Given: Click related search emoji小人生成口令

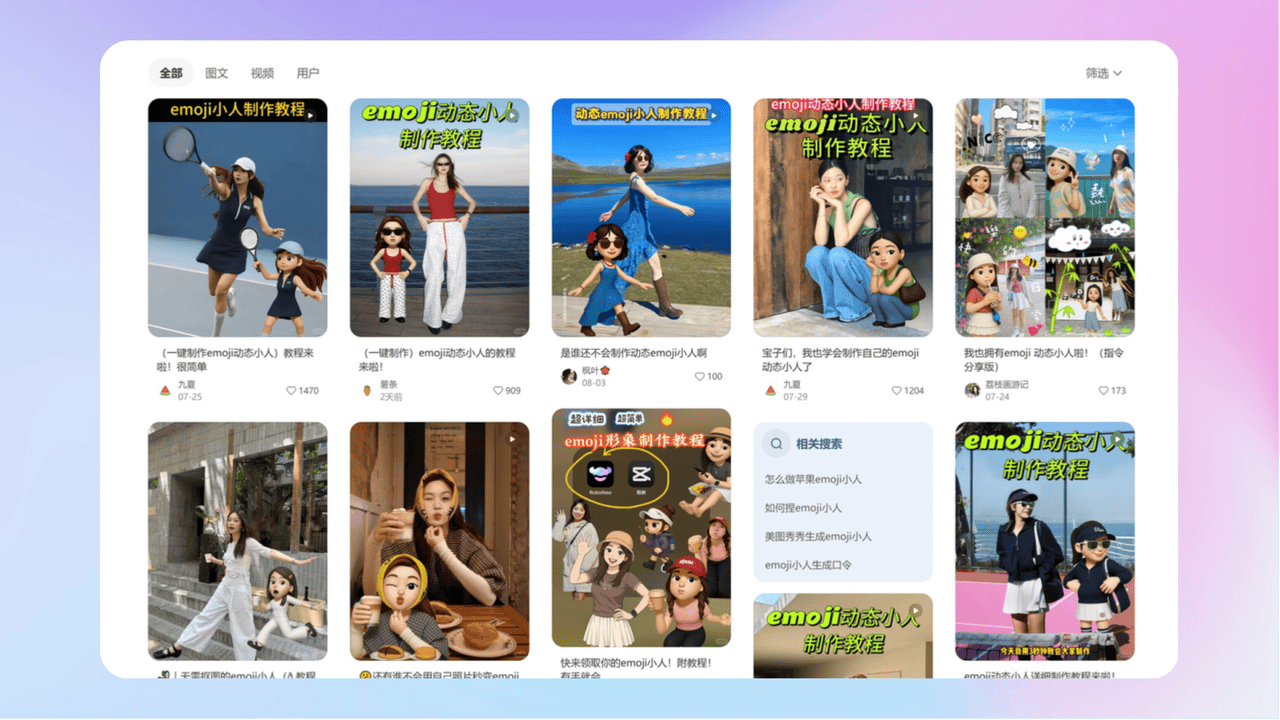Looking at the screenshot, I should coord(807,565).
